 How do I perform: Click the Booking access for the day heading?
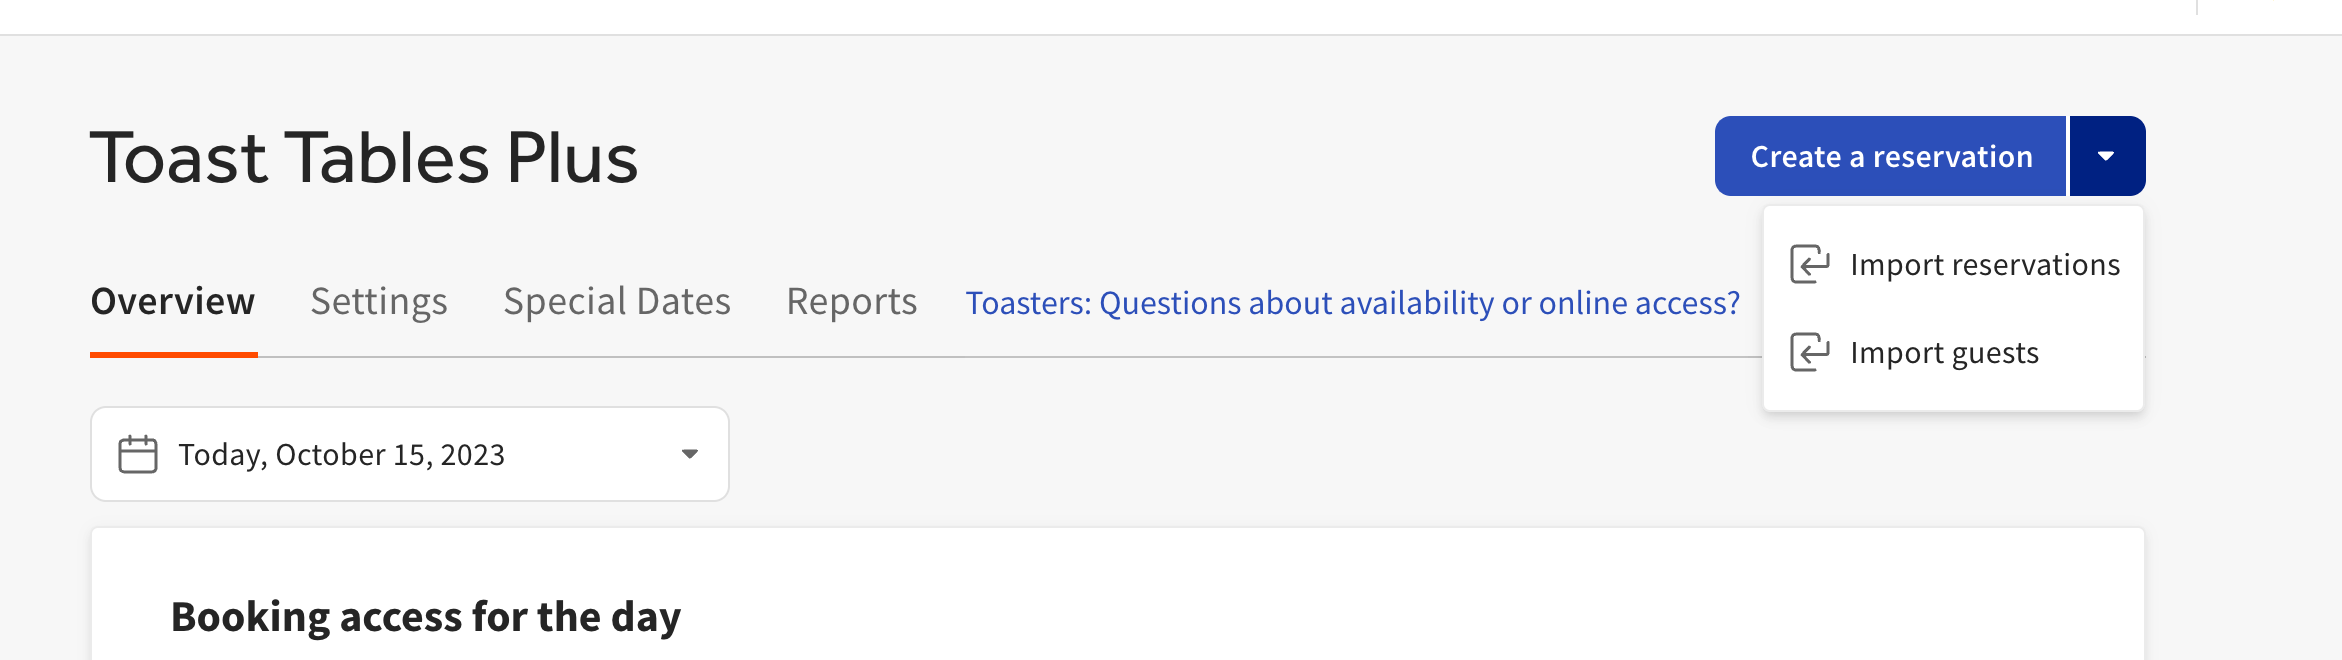426,617
